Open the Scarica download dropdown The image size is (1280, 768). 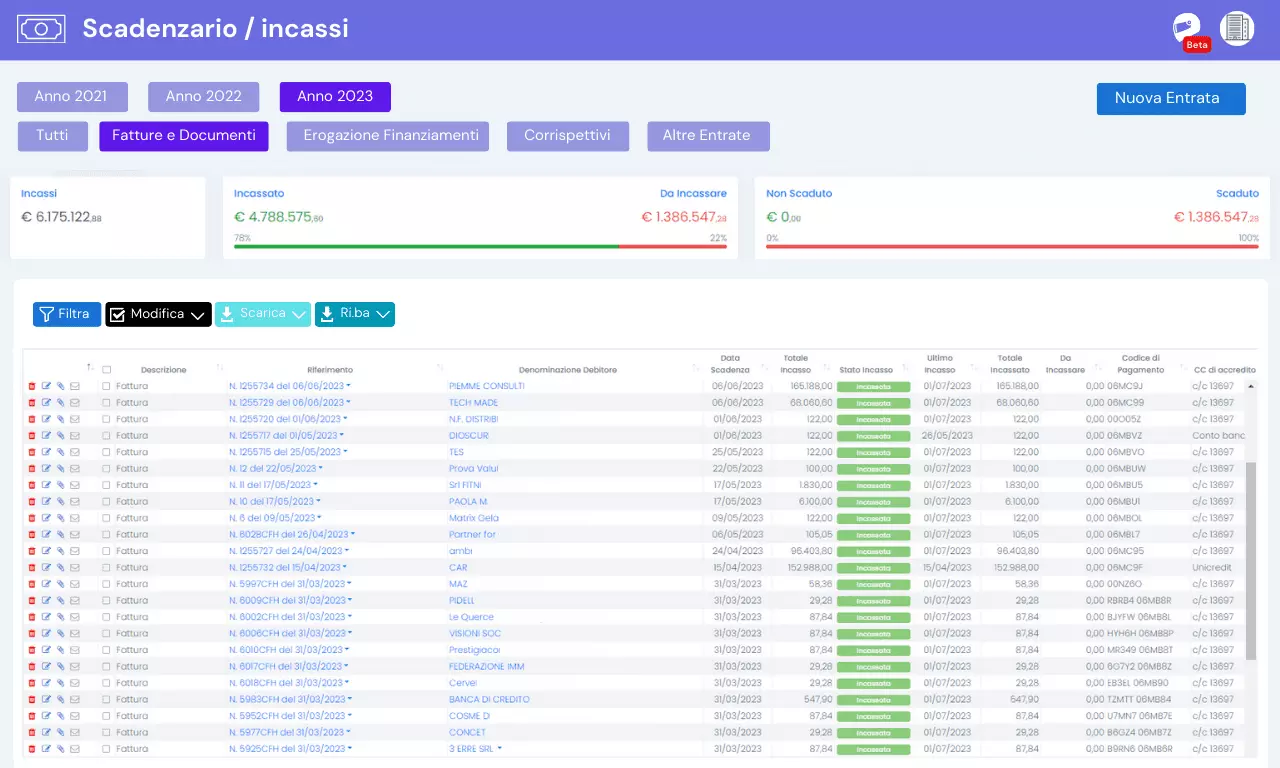tap(263, 314)
